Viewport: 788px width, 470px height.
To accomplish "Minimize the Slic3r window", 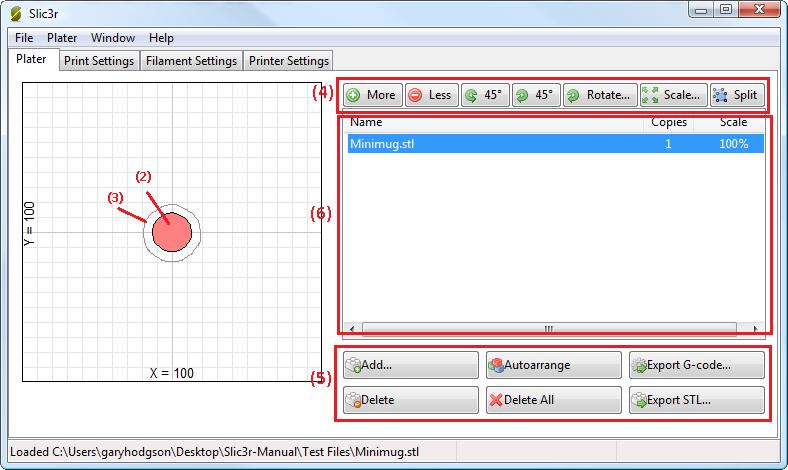I will [x=702, y=10].
